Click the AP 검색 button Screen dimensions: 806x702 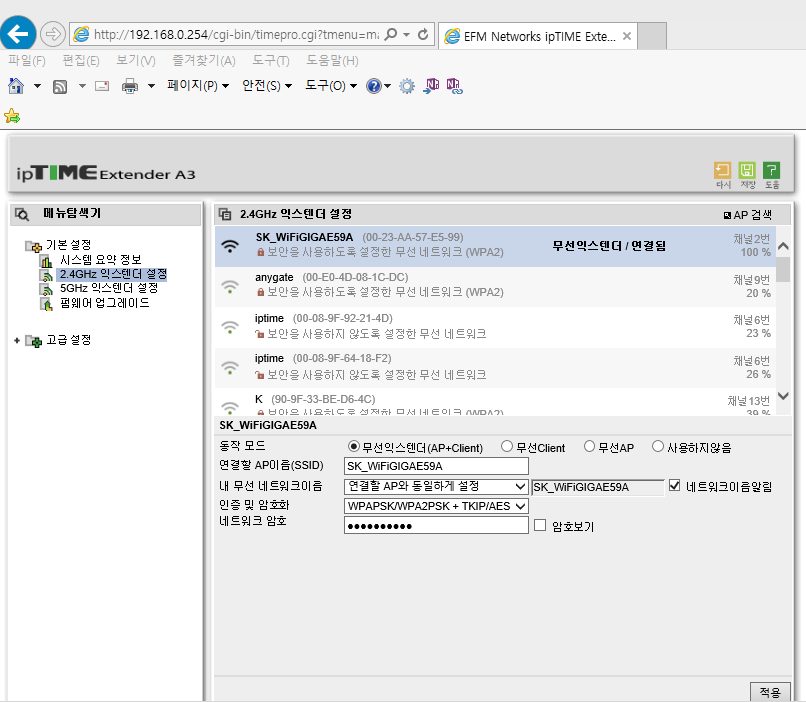747,215
